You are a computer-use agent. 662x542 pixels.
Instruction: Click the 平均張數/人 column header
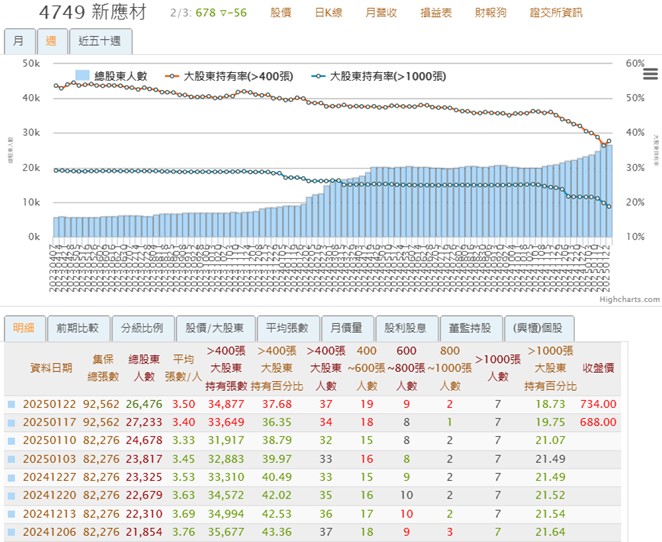183,368
